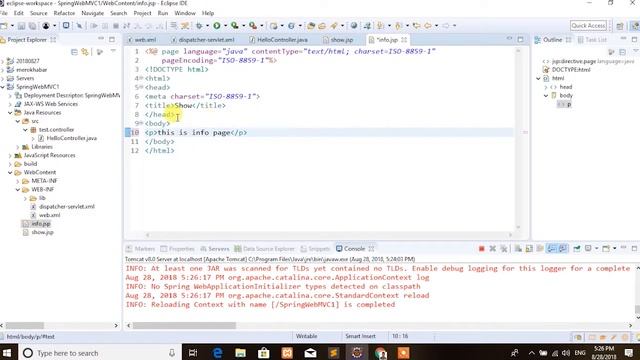Click Remove All Terminated Launches icon in Console
640x360 pixels.
(x=504, y=249)
